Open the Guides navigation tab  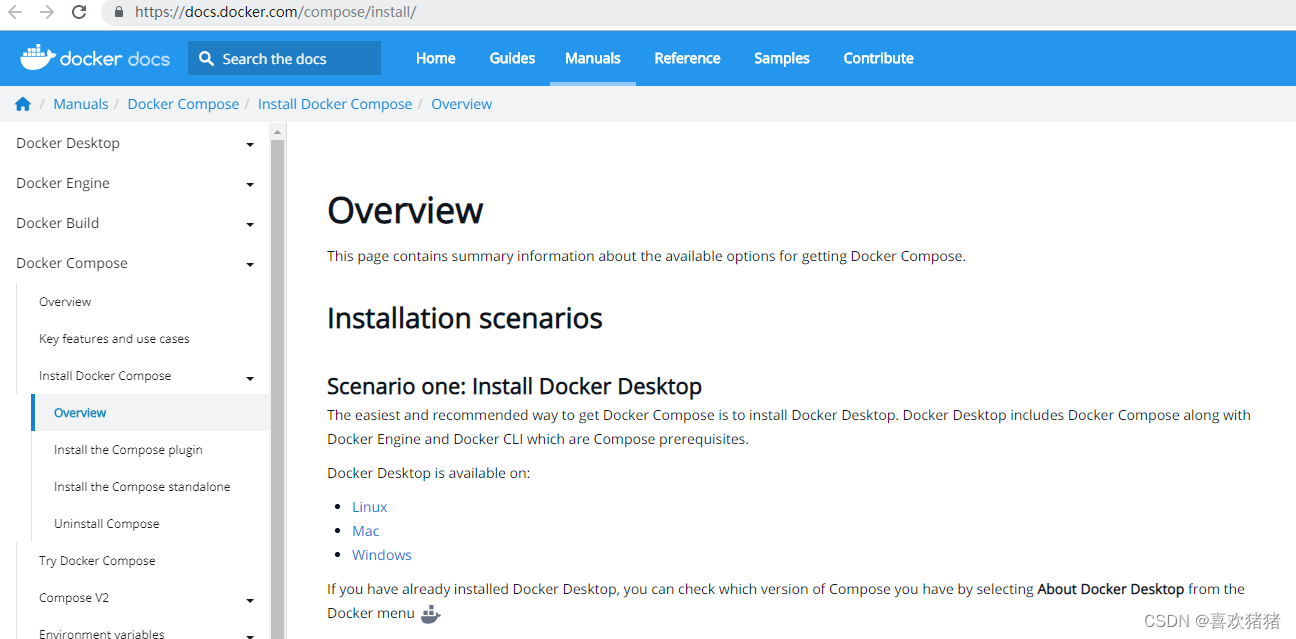point(512,58)
